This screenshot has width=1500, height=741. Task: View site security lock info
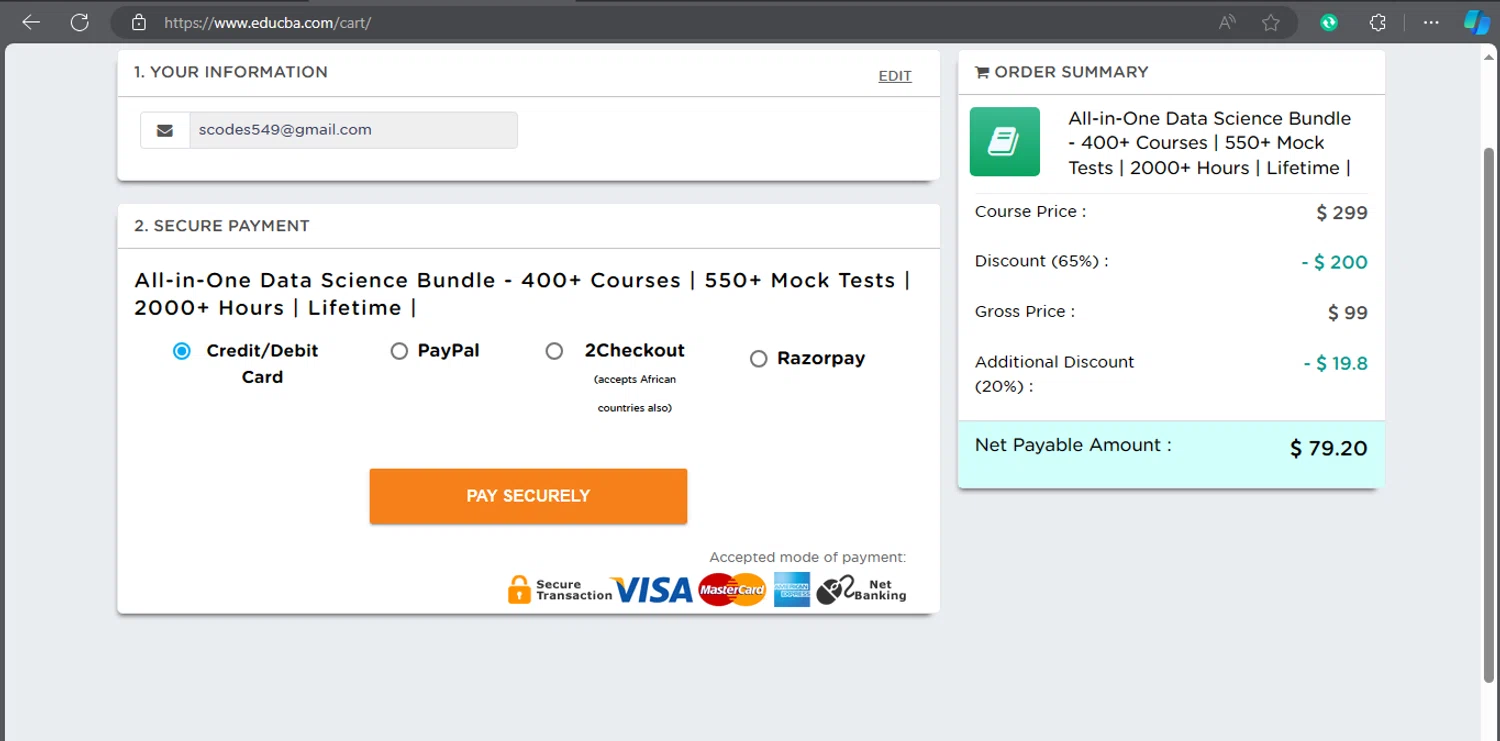[x=139, y=22]
